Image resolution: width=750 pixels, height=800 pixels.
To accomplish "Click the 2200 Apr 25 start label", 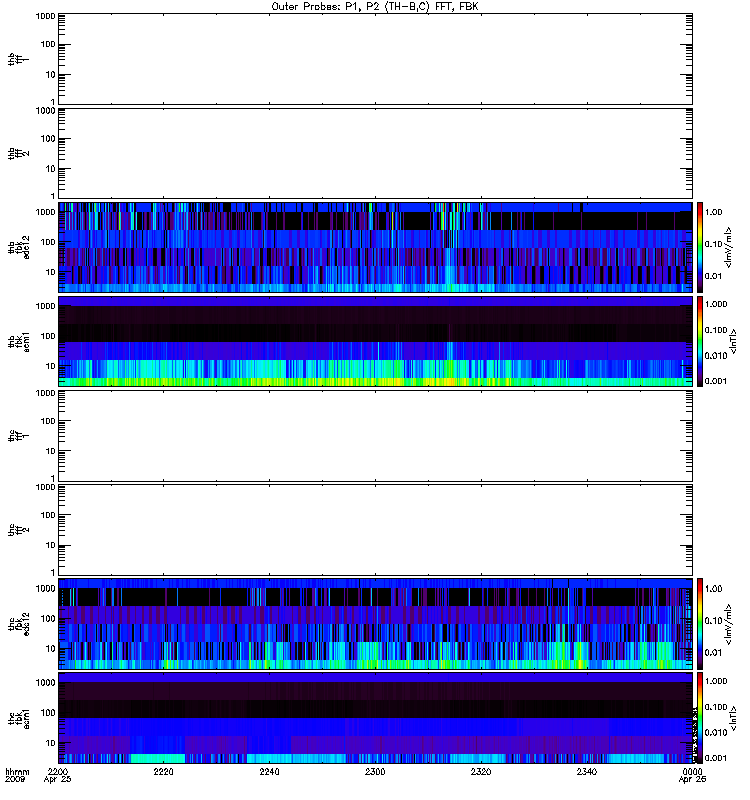I will 58,775.
